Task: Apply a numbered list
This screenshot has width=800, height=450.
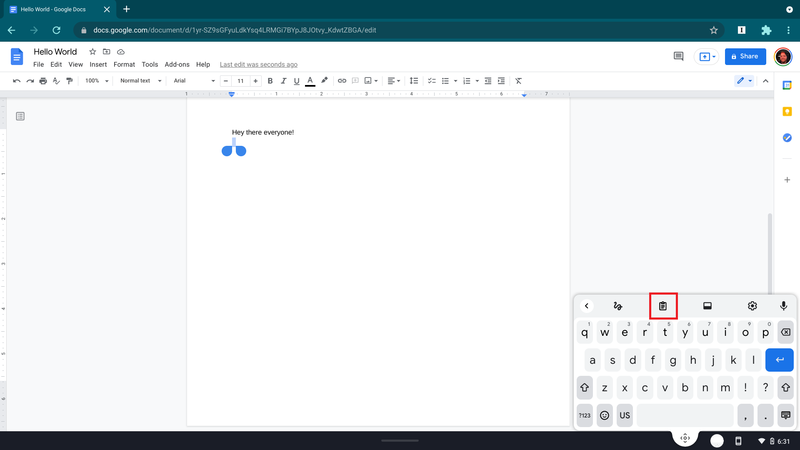Action: pos(466,81)
